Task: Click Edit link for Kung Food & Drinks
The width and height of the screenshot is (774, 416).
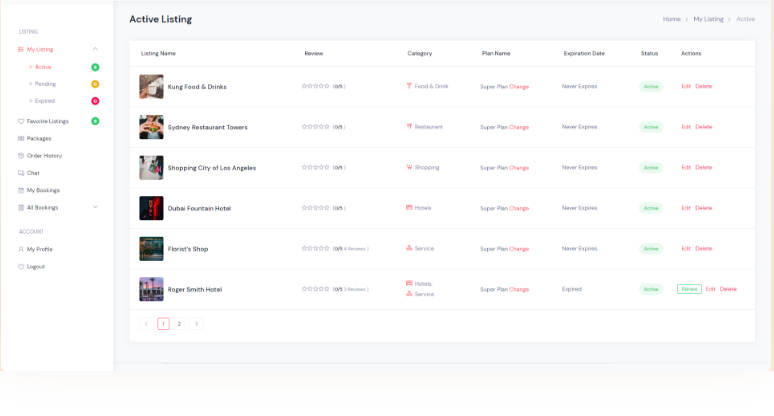Action: click(686, 86)
